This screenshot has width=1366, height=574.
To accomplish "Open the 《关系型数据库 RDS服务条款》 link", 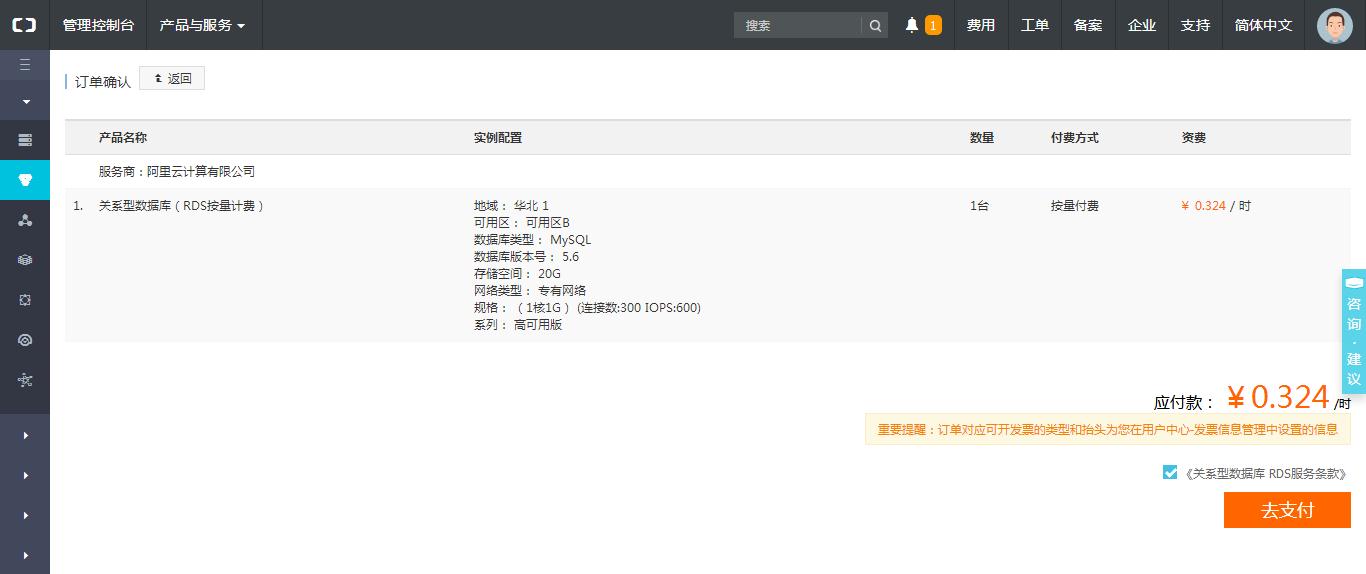I will click(1265, 473).
